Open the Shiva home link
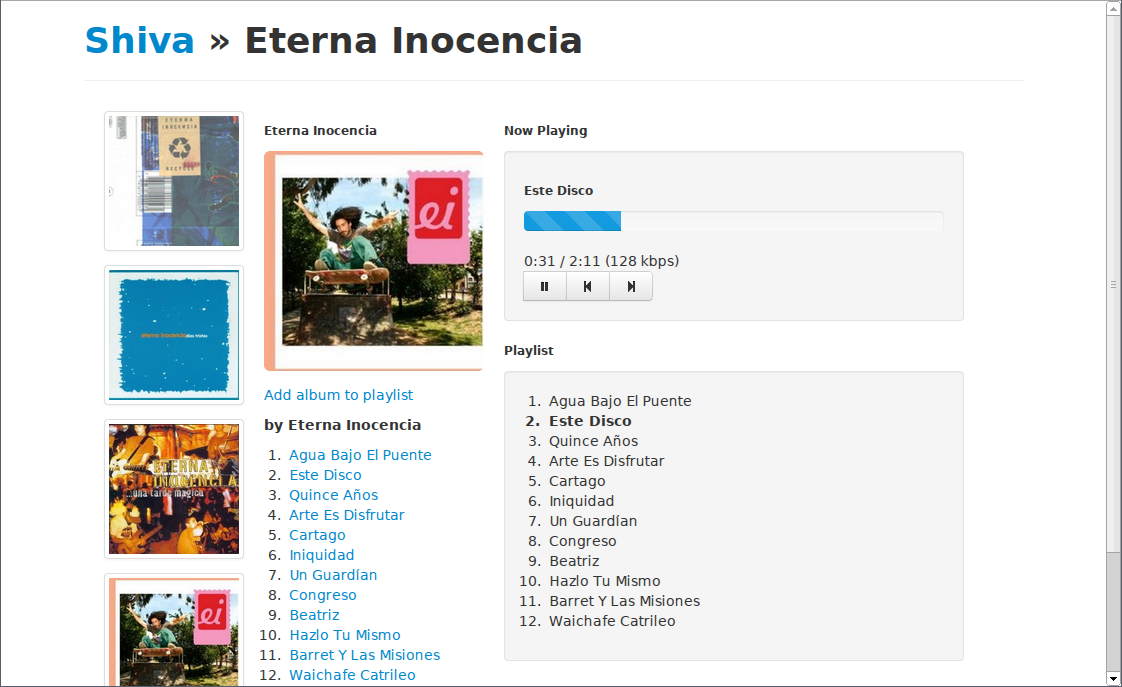Screen dimensions: 1122x687 [x=140, y=40]
